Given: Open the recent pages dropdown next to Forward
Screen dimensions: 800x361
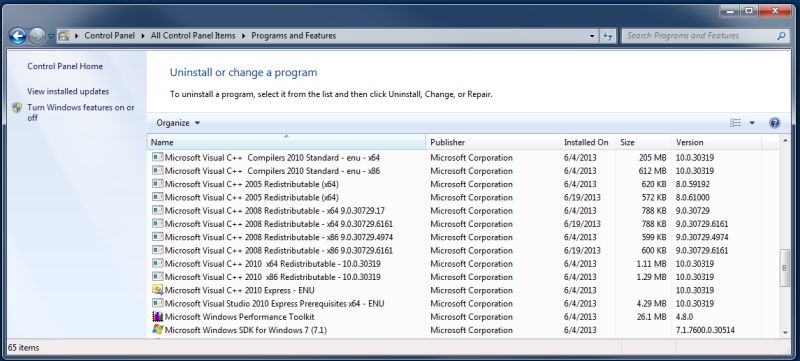Looking at the screenshot, I should pyautogui.click(x=51, y=36).
